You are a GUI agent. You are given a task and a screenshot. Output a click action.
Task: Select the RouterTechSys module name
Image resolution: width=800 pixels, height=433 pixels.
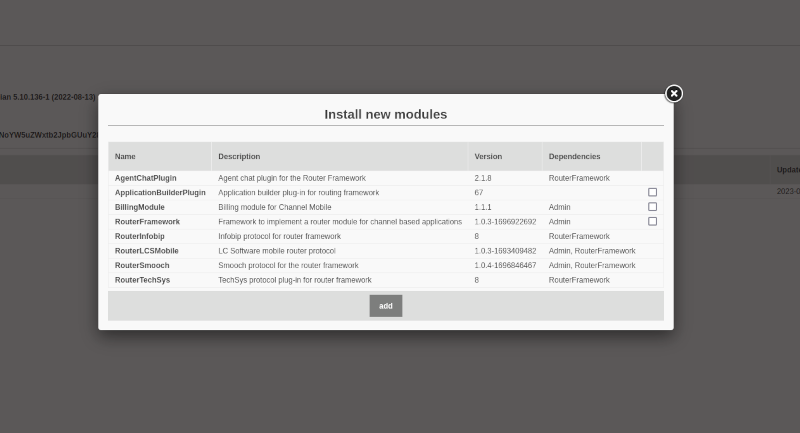click(x=142, y=280)
